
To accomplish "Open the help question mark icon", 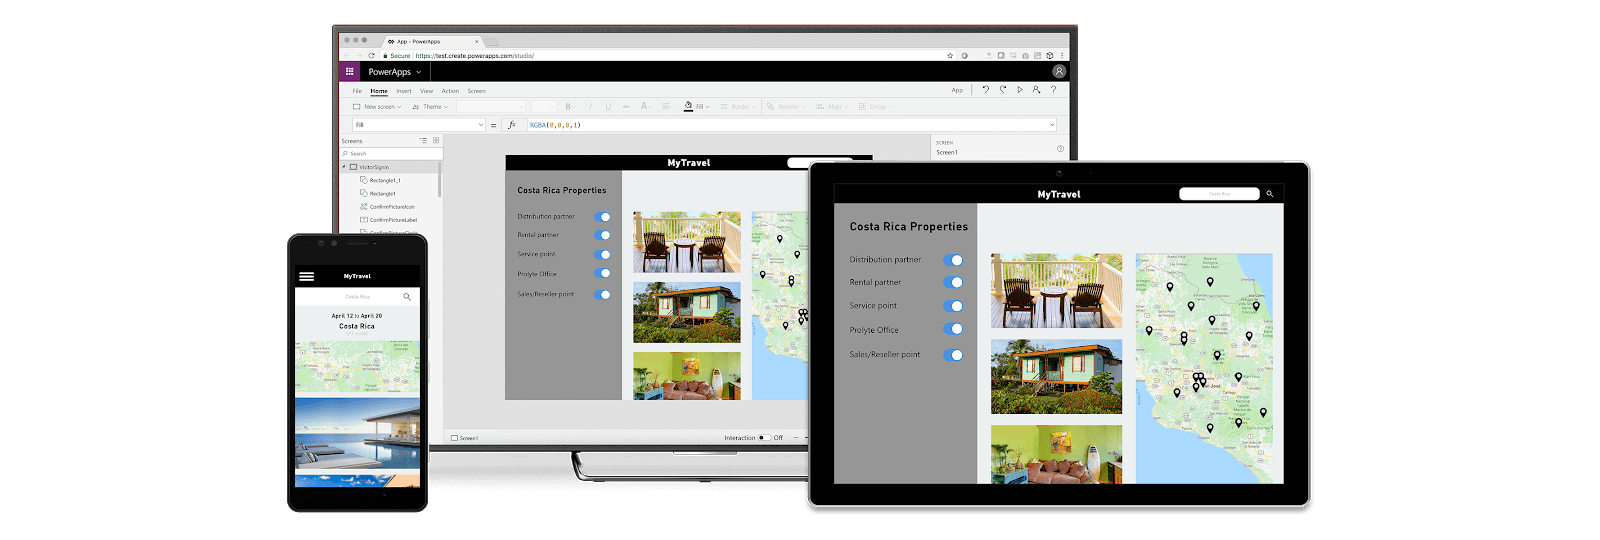I will pyautogui.click(x=1053, y=90).
